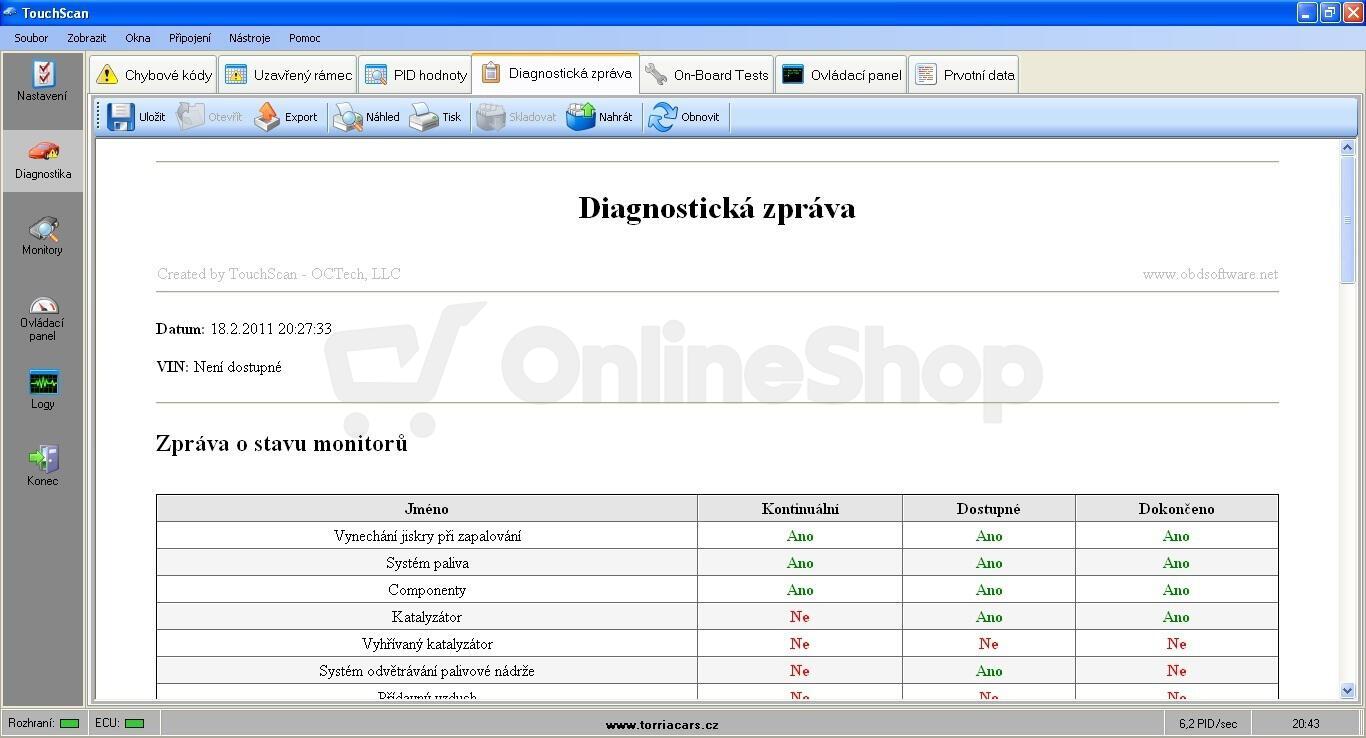Switch to the Chybové kódy tab
This screenshot has height=738, width=1366.
click(x=154, y=75)
